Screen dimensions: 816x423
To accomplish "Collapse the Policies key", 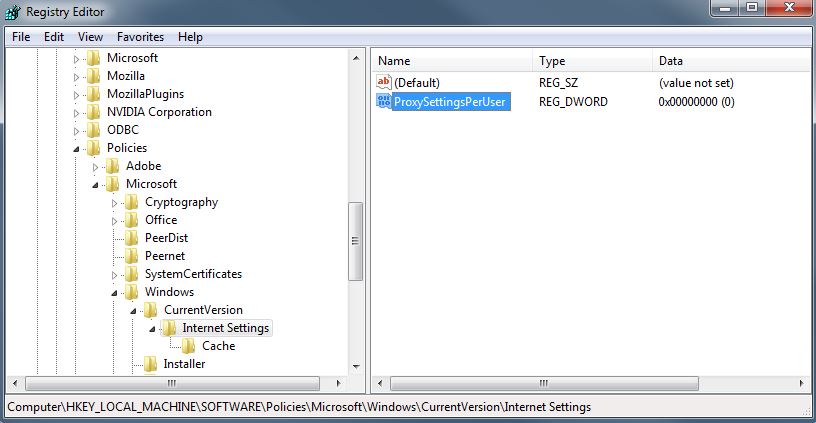I will tap(76, 149).
